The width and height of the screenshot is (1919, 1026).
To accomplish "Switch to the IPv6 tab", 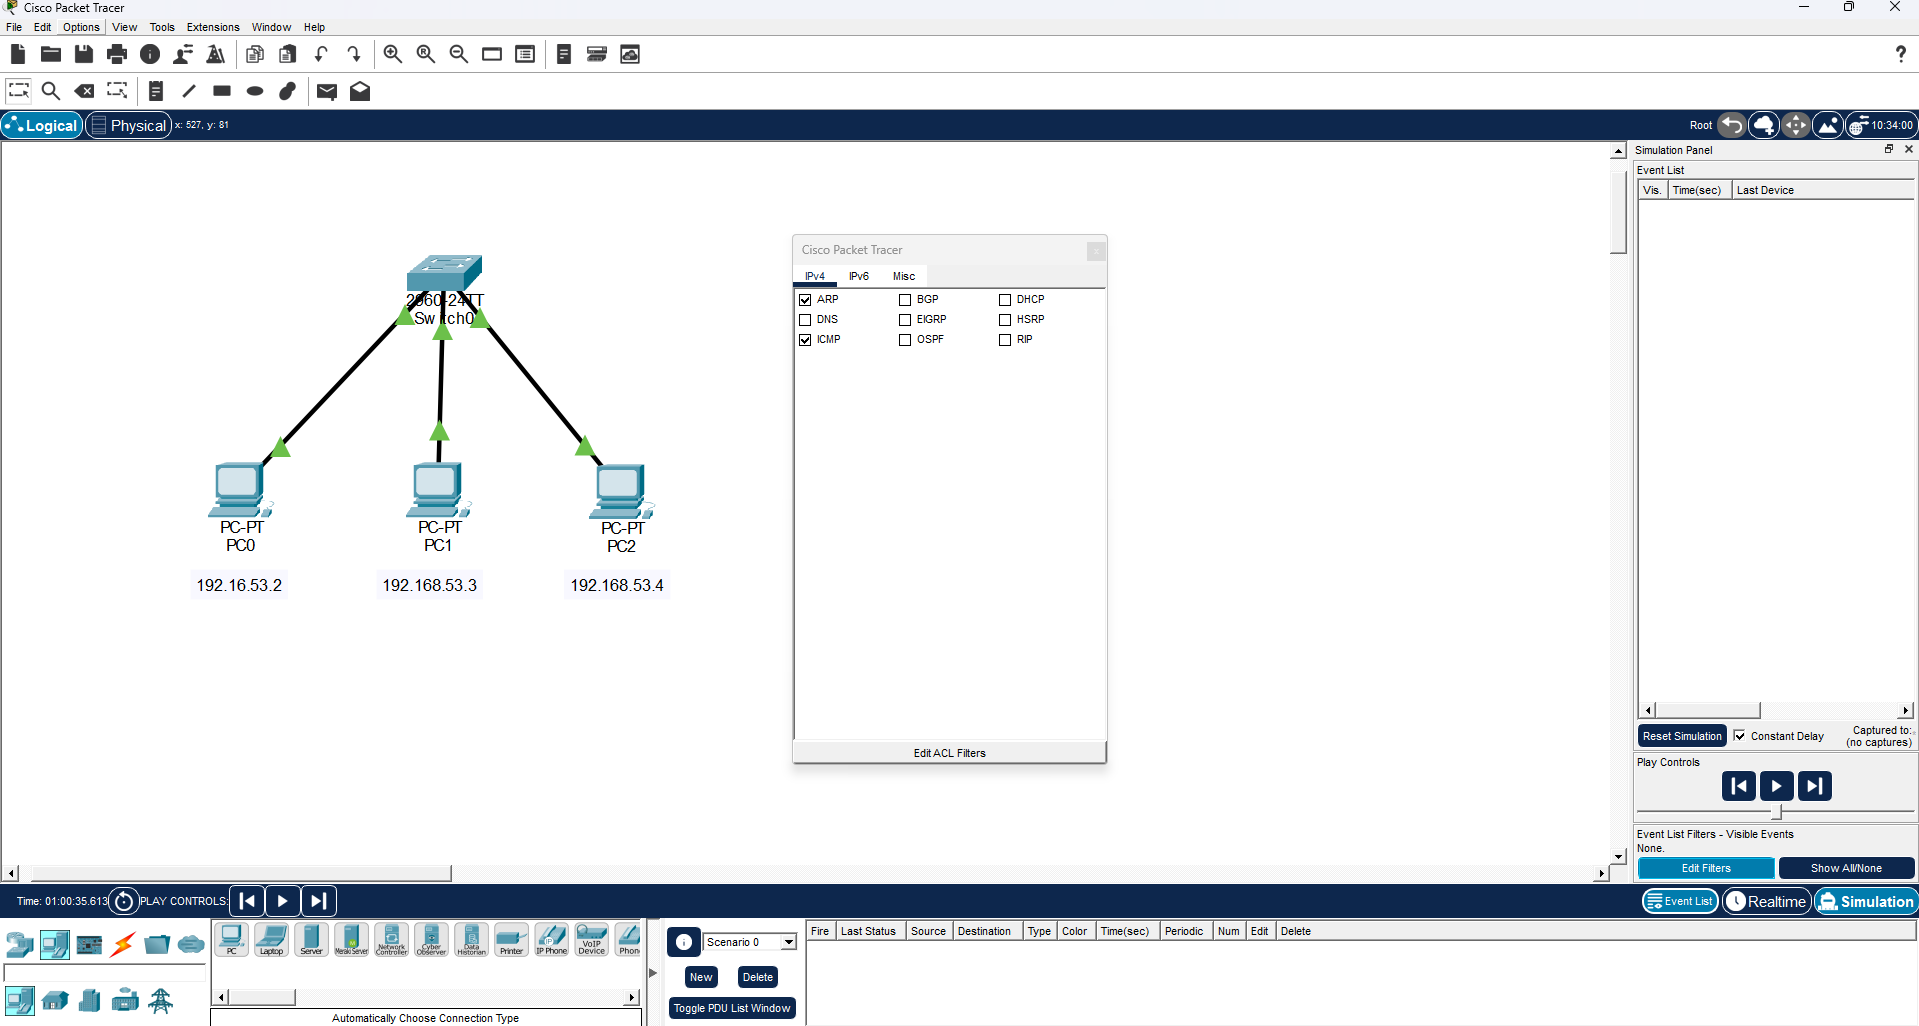I will pyautogui.click(x=858, y=276).
